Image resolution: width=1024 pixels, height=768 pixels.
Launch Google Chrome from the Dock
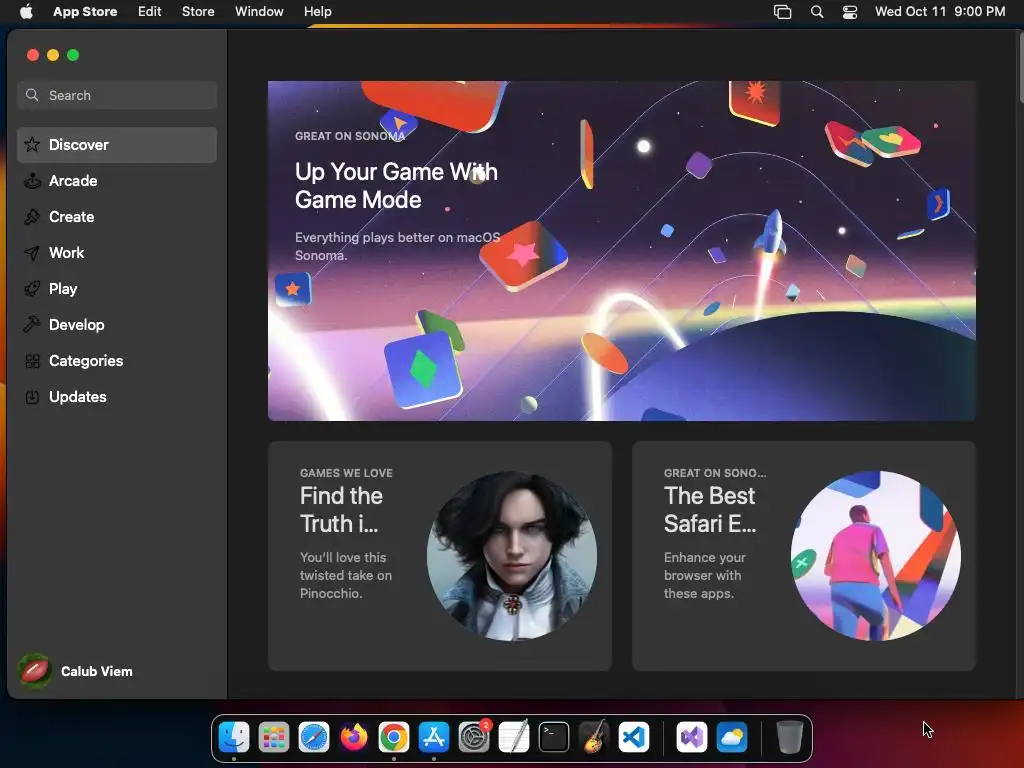(394, 737)
